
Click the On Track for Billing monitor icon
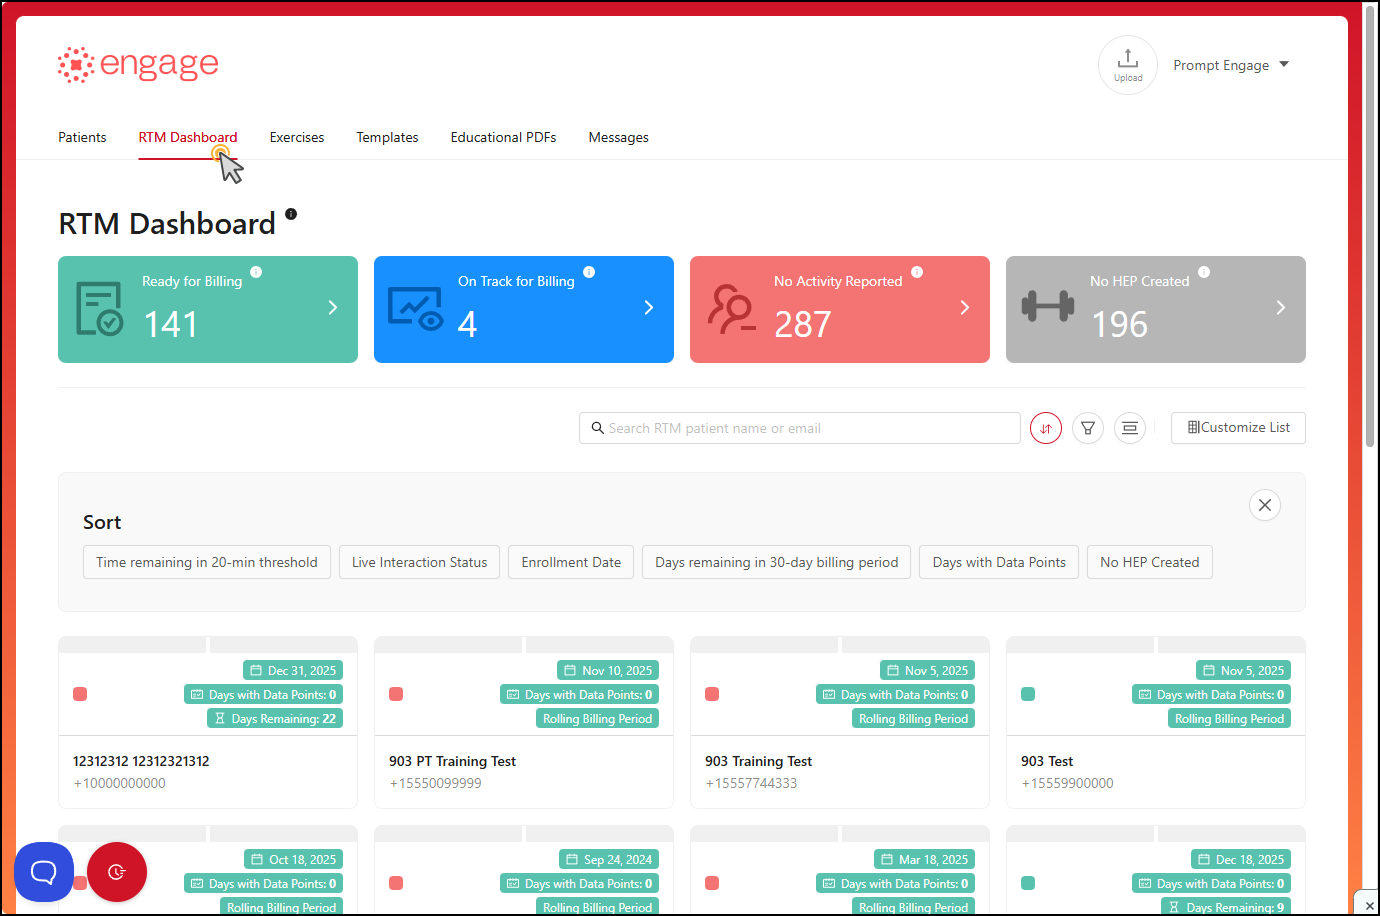(416, 309)
